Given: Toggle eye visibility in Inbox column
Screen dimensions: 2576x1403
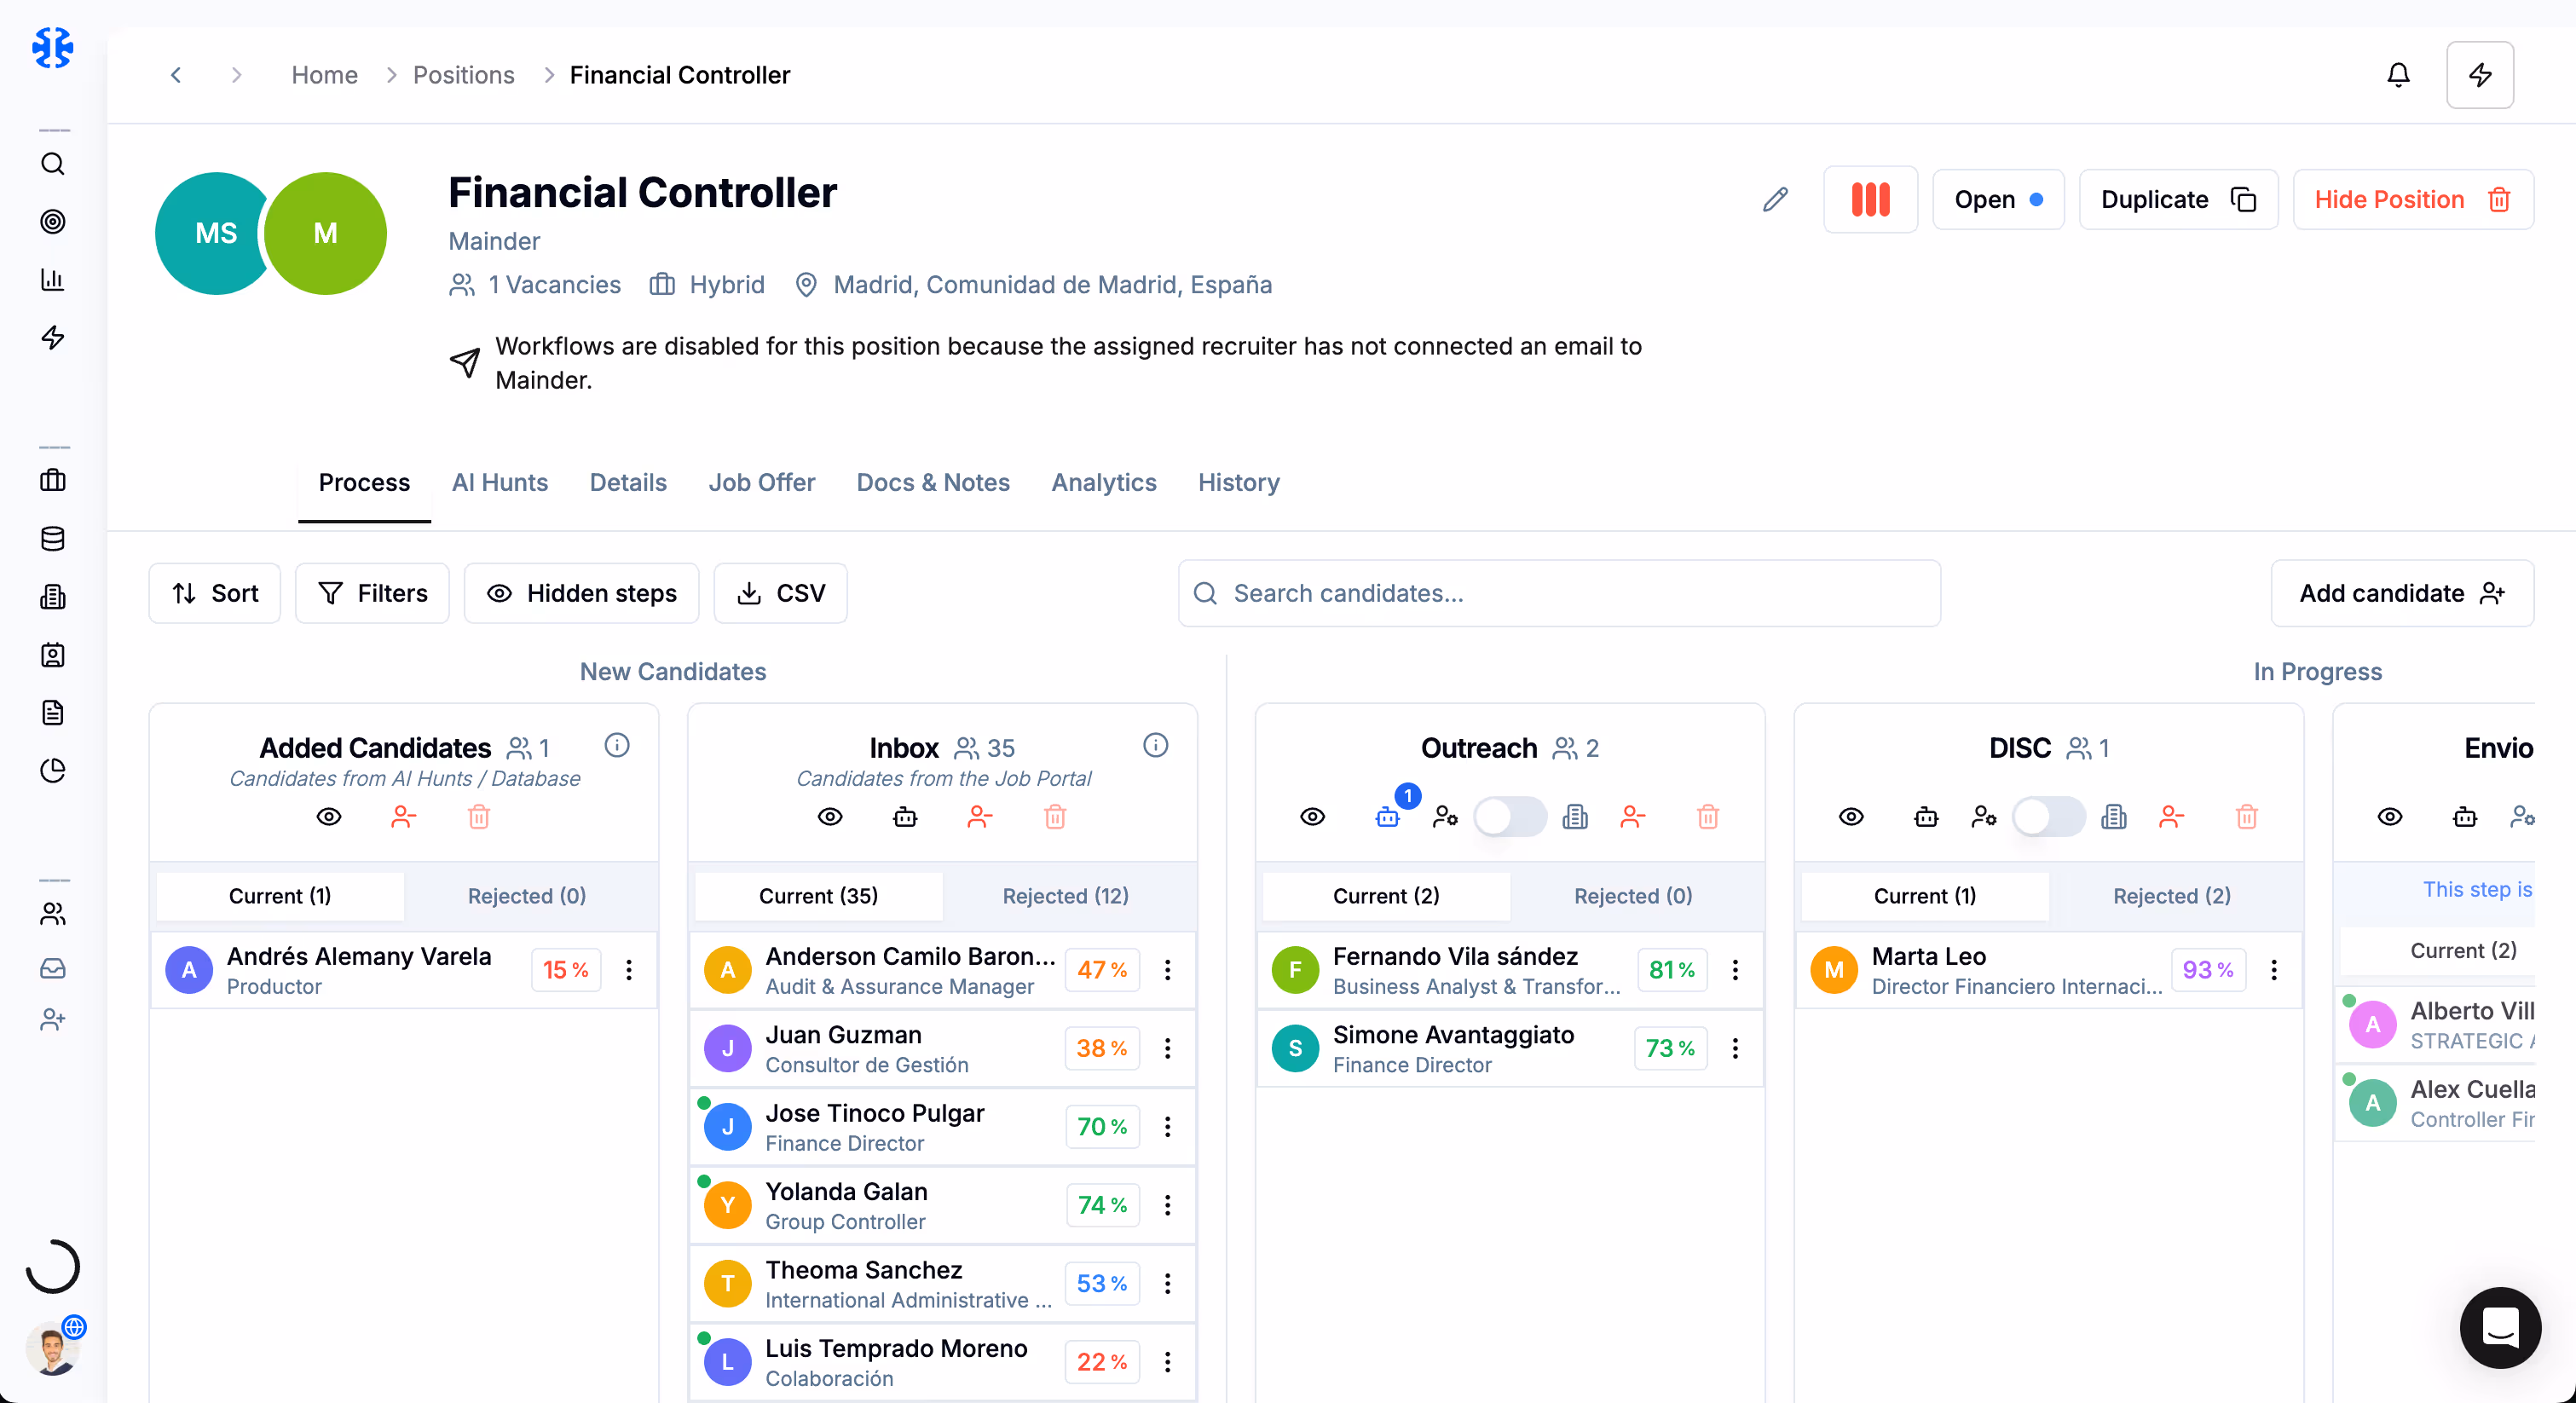Looking at the screenshot, I should pos(830,817).
